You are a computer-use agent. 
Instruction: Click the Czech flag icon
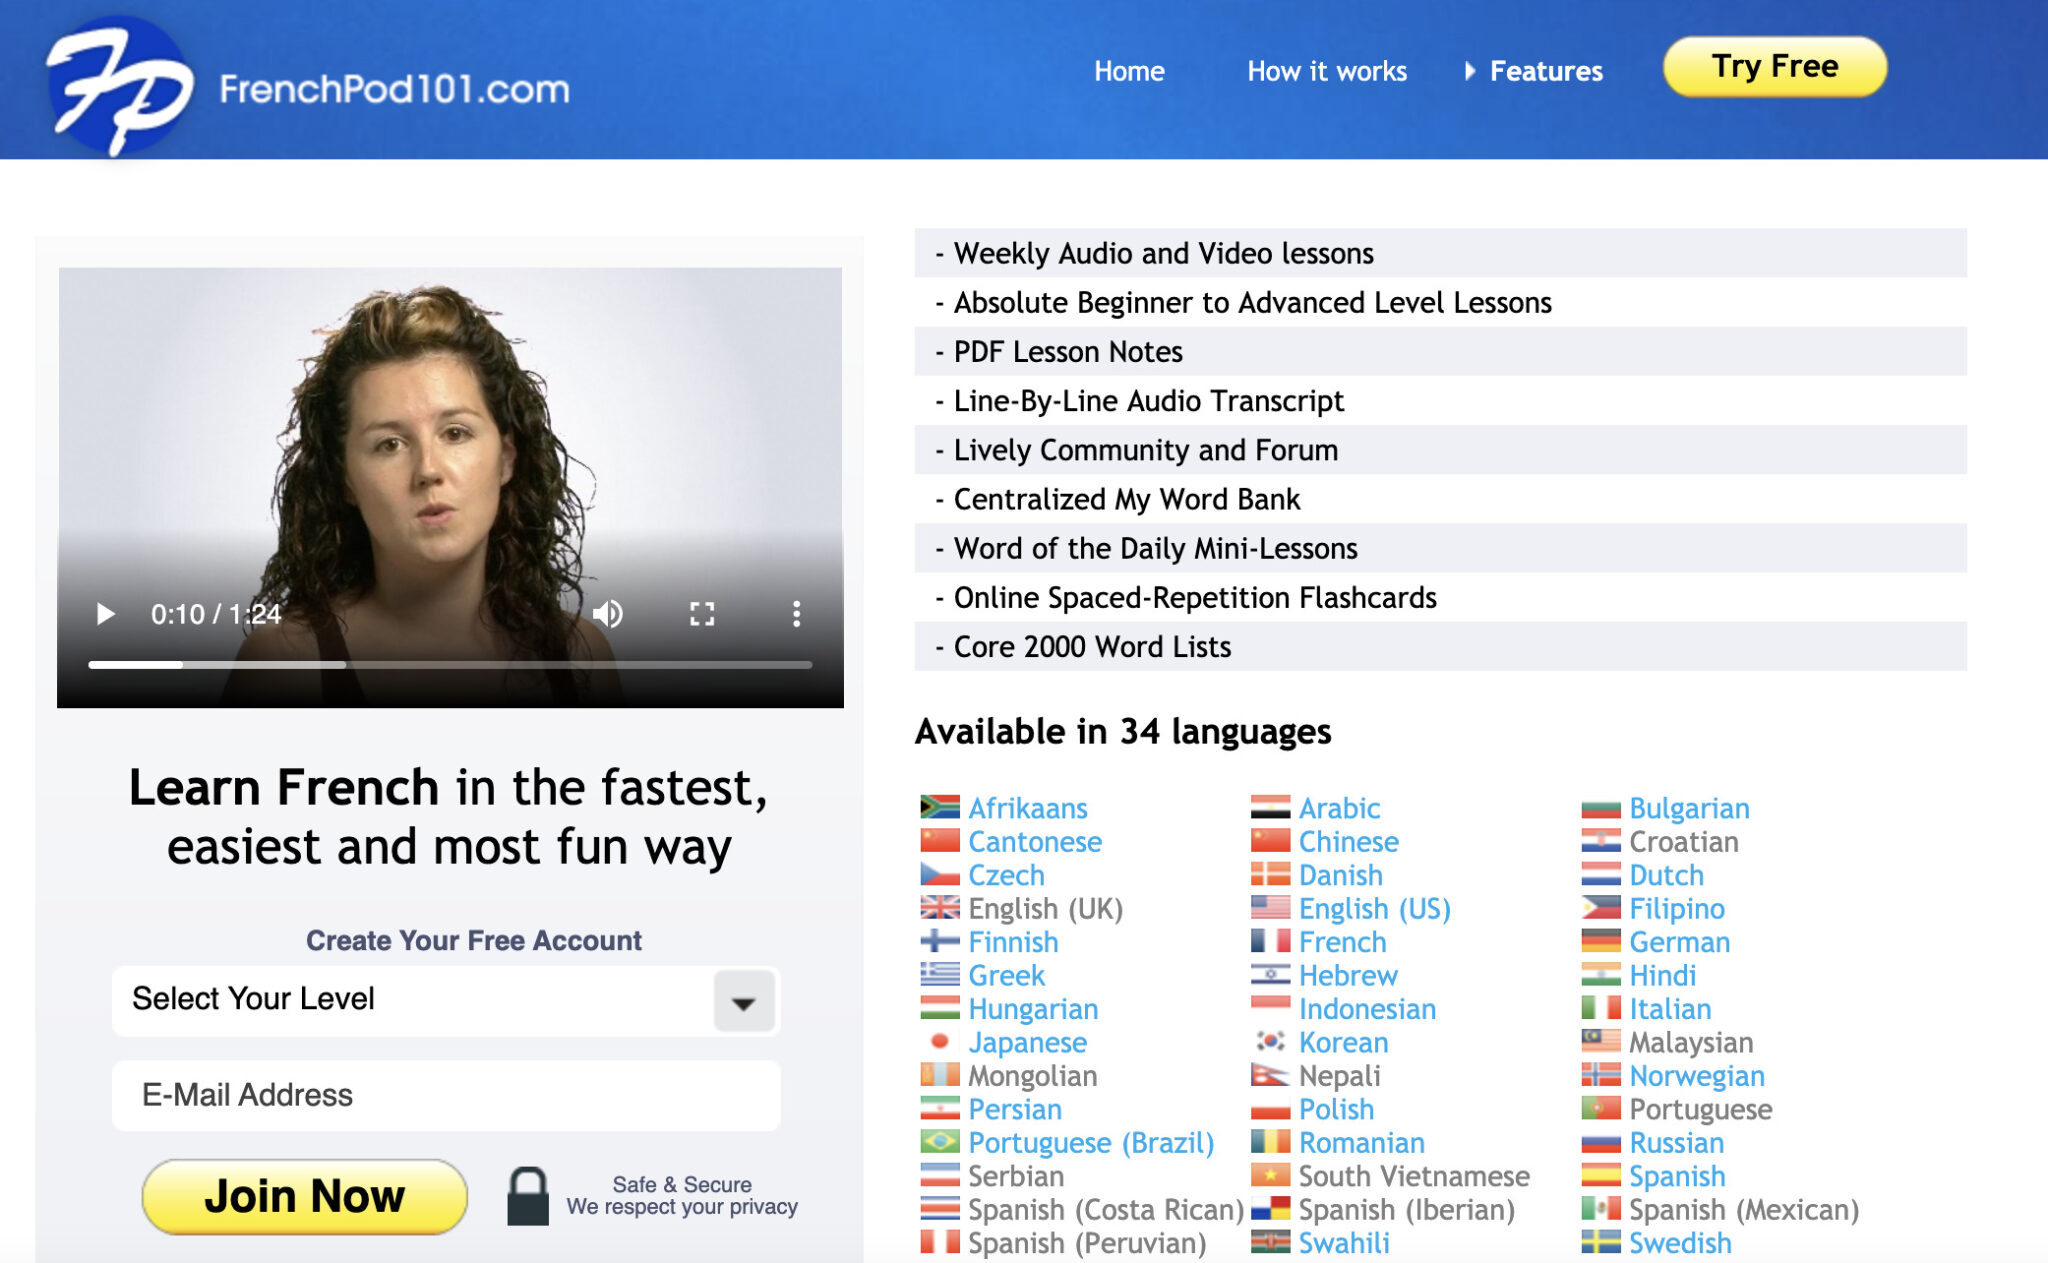939,873
